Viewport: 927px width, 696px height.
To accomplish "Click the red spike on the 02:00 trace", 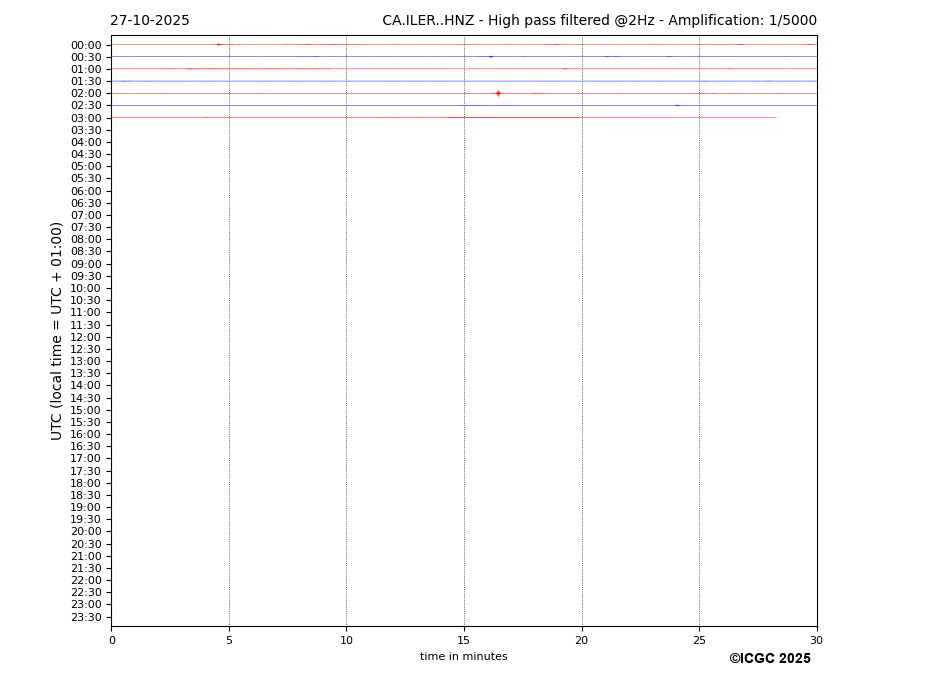I will [498, 93].
